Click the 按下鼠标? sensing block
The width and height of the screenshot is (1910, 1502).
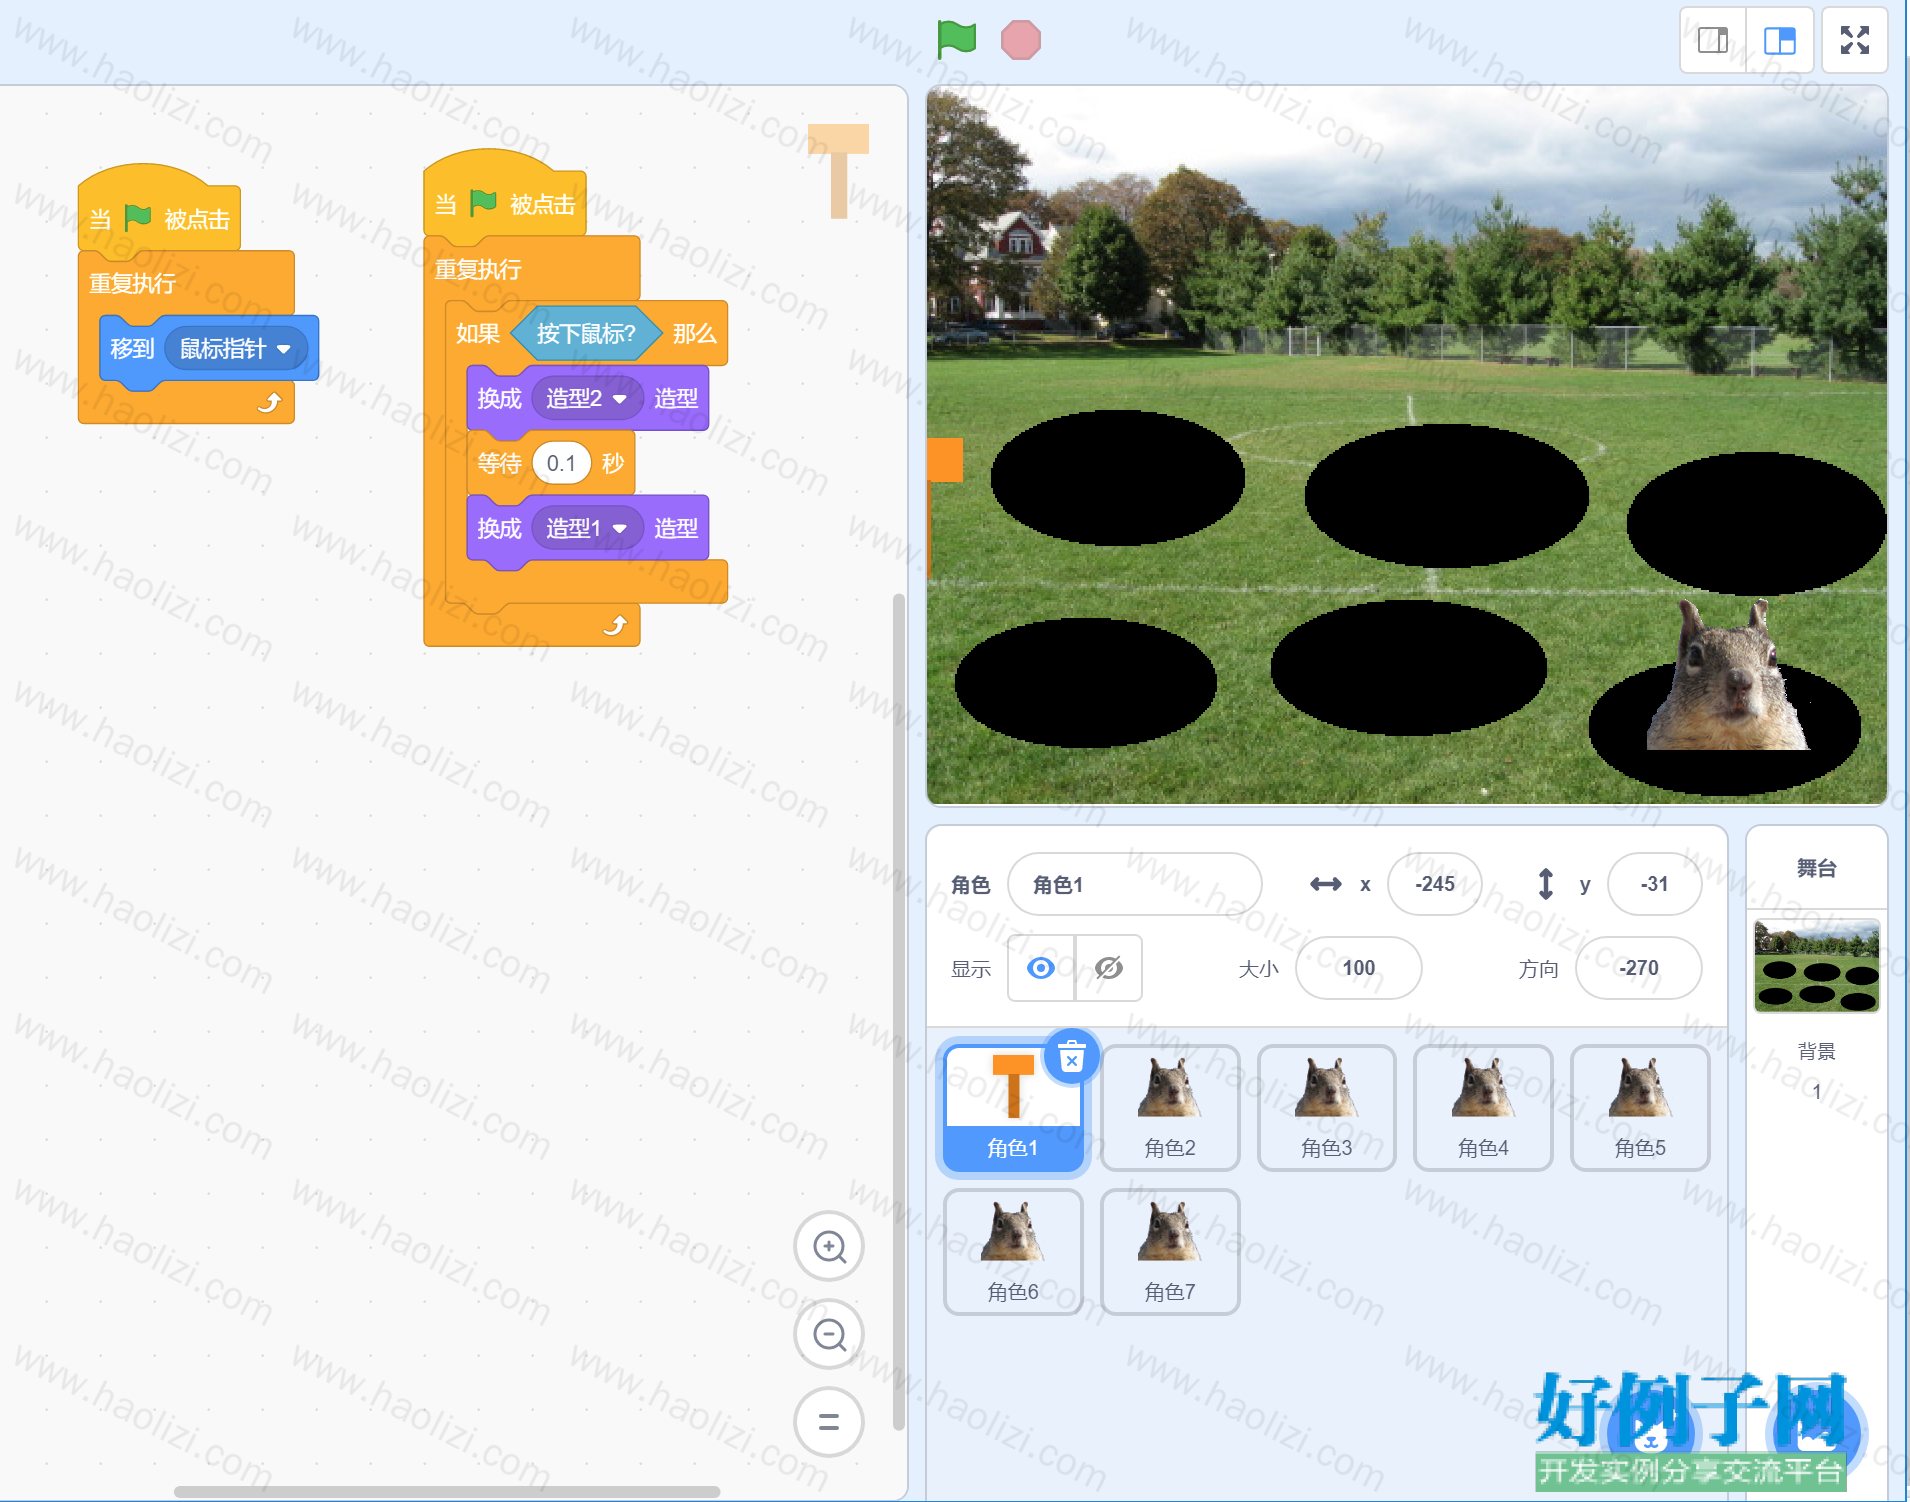tap(586, 334)
